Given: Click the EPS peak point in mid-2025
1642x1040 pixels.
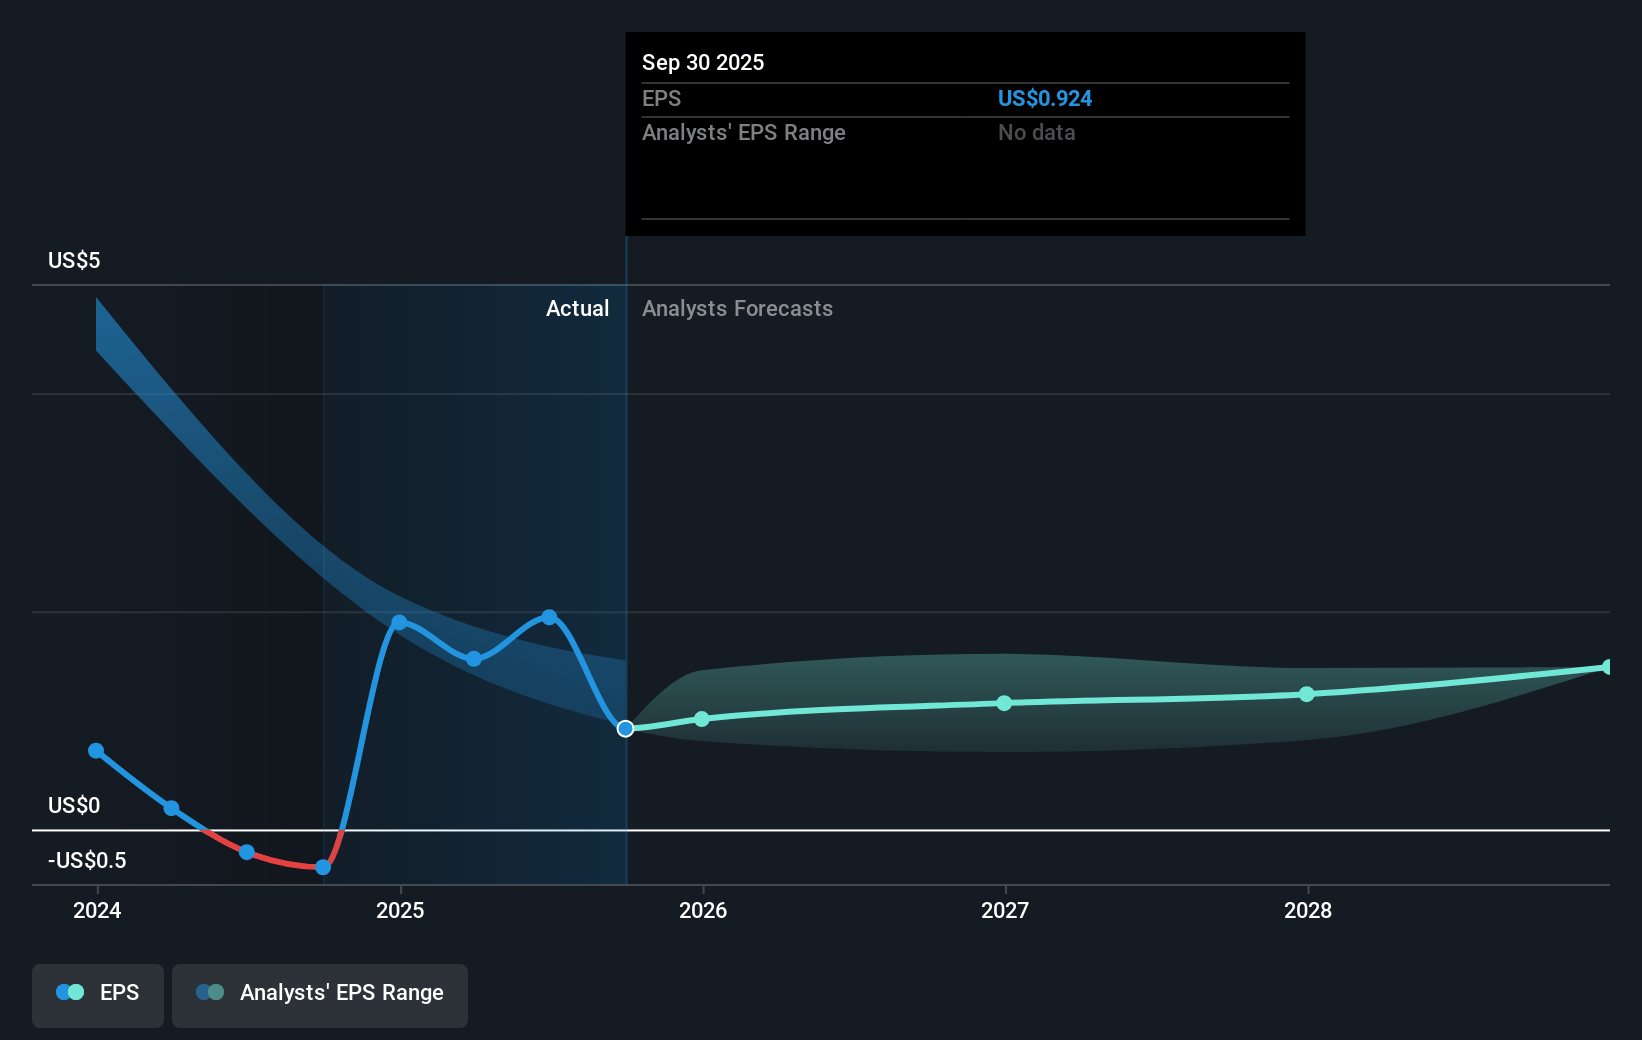Looking at the screenshot, I should point(549,617).
